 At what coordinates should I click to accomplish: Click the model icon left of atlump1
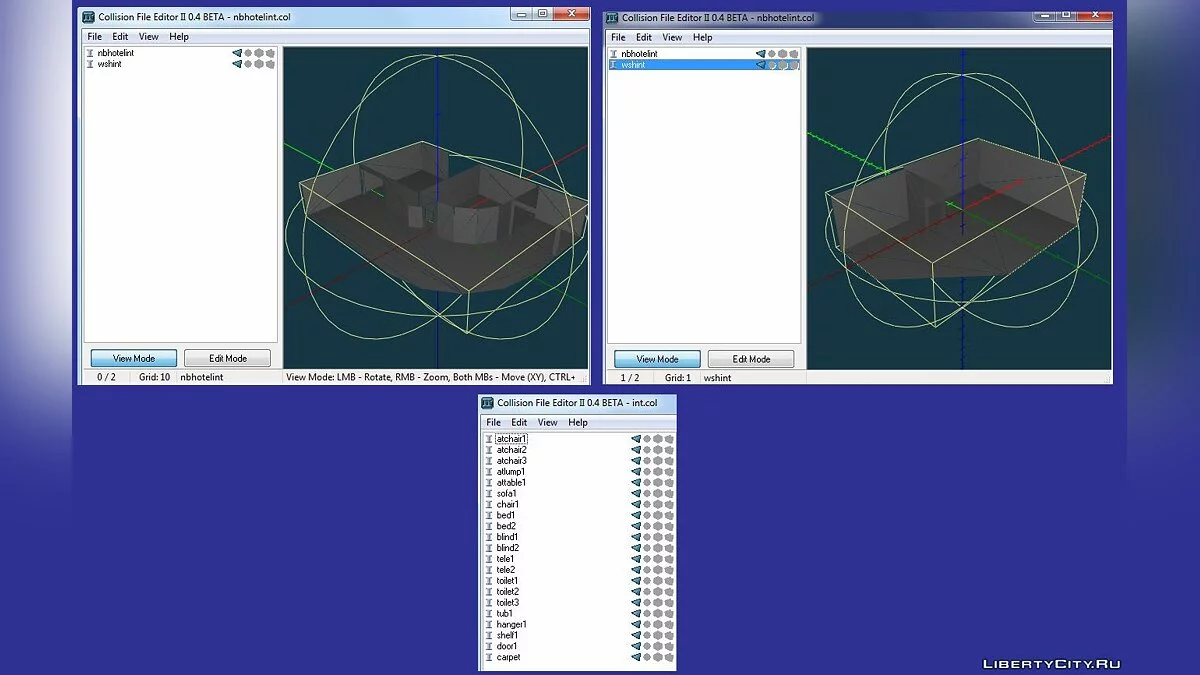[x=489, y=472]
